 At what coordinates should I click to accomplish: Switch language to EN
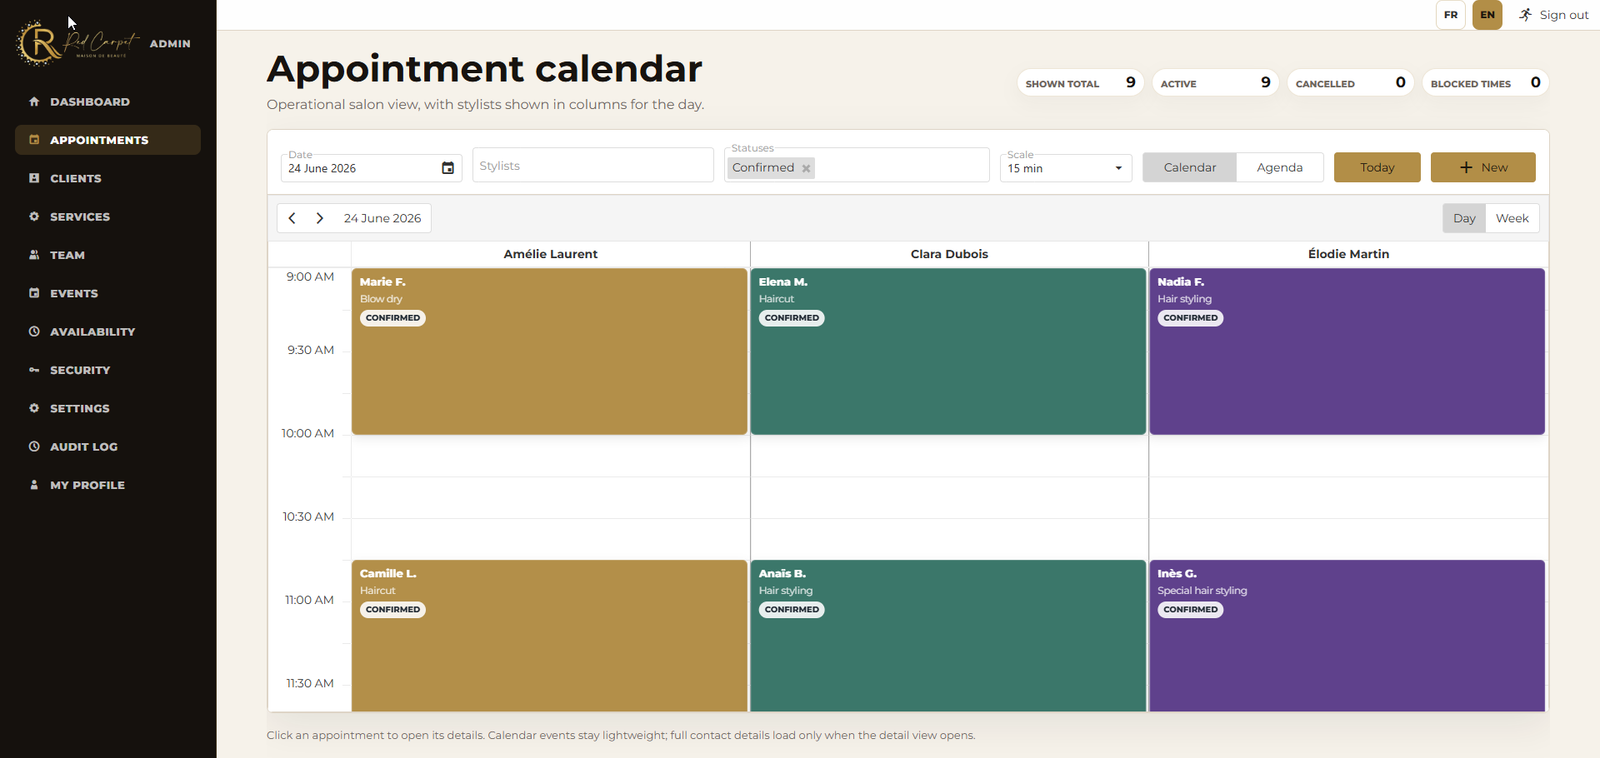click(x=1487, y=15)
